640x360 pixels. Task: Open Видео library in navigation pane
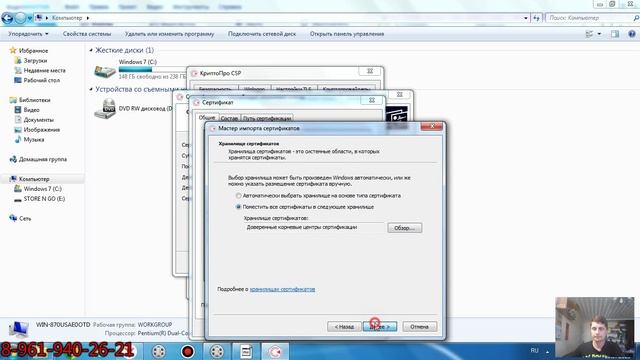click(x=31, y=110)
